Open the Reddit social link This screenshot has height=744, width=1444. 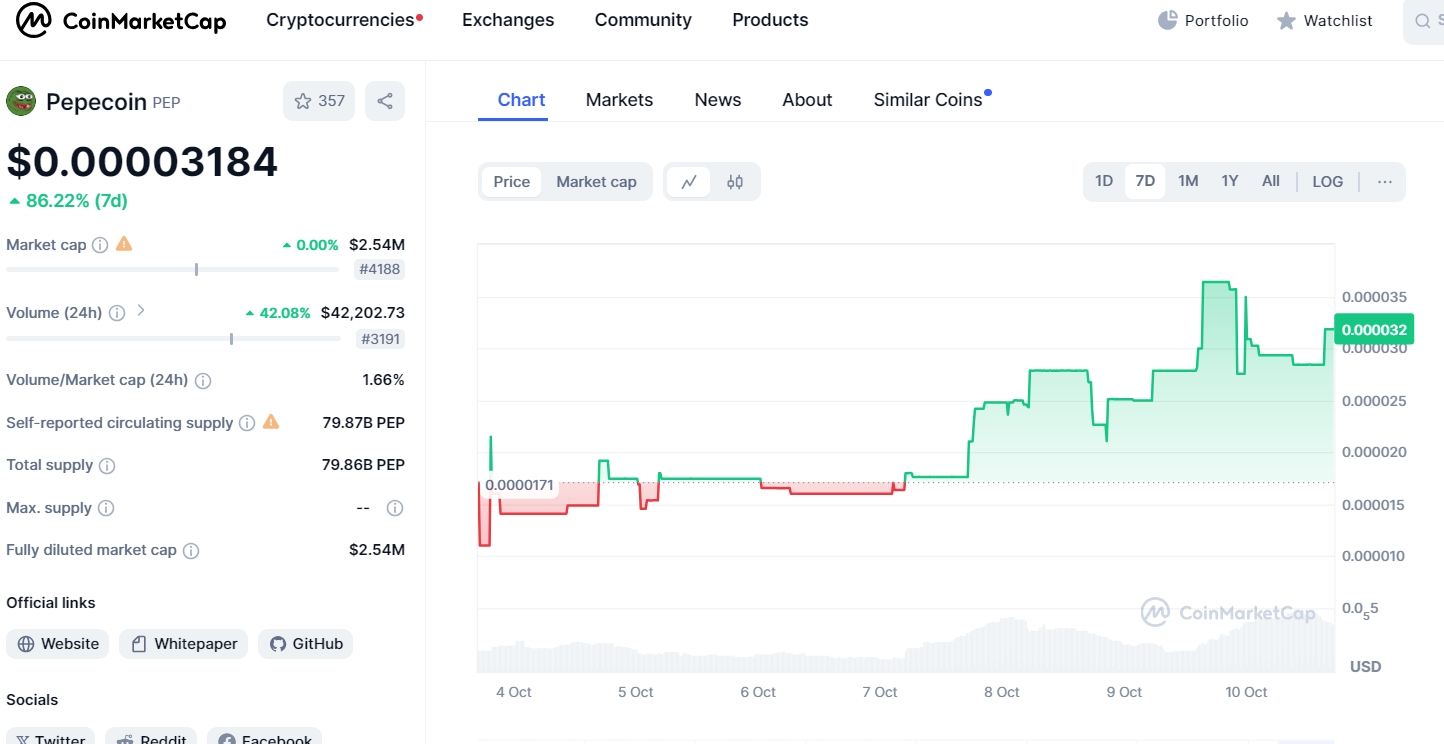(151, 737)
